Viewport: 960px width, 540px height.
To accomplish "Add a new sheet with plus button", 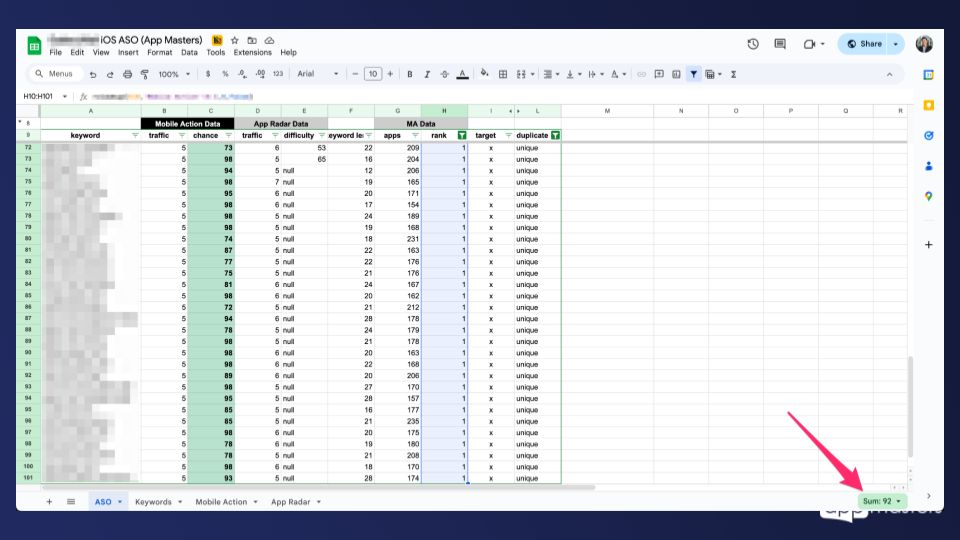I will (x=49, y=501).
